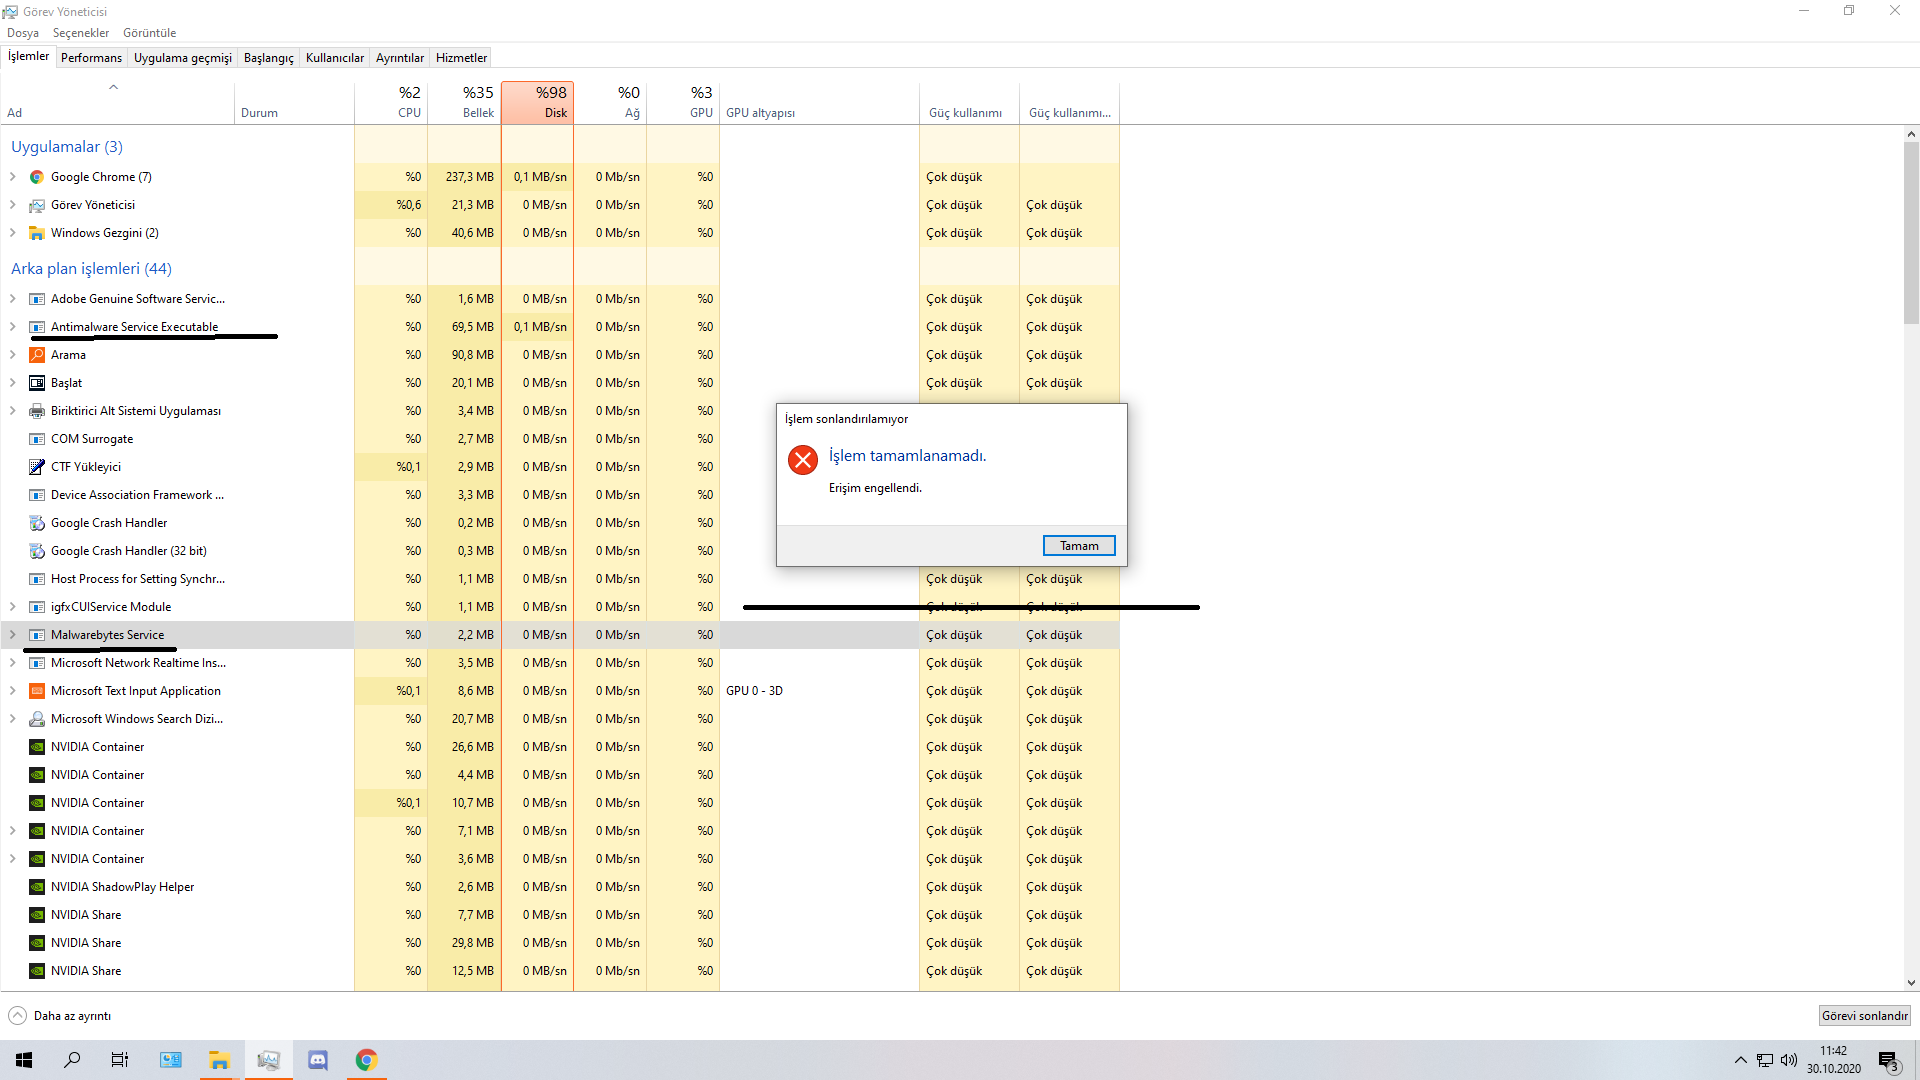This screenshot has width=1920, height=1080.
Task: Click the NVIDIA ShadowPlay Helper icon
Action: click(x=37, y=887)
